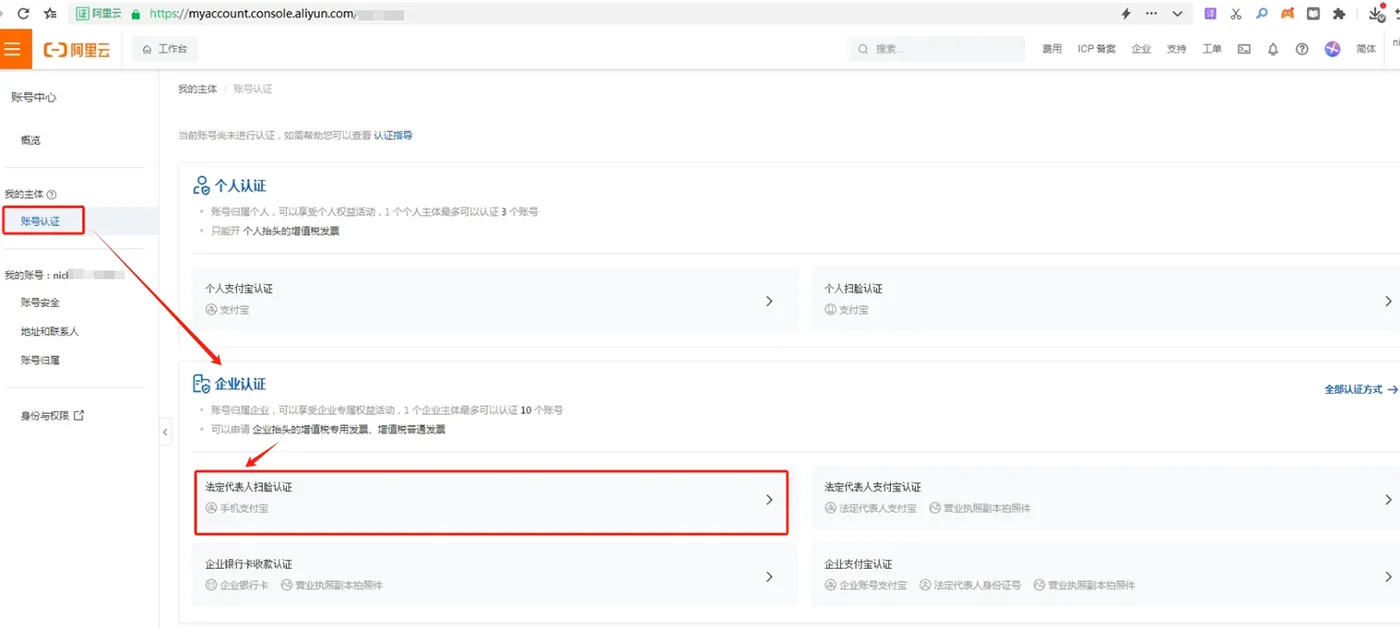Image resolution: width=1400 pixels, height=629 pixels.
Task: Open the address bar three dots menu
Action: point(1151,14)
